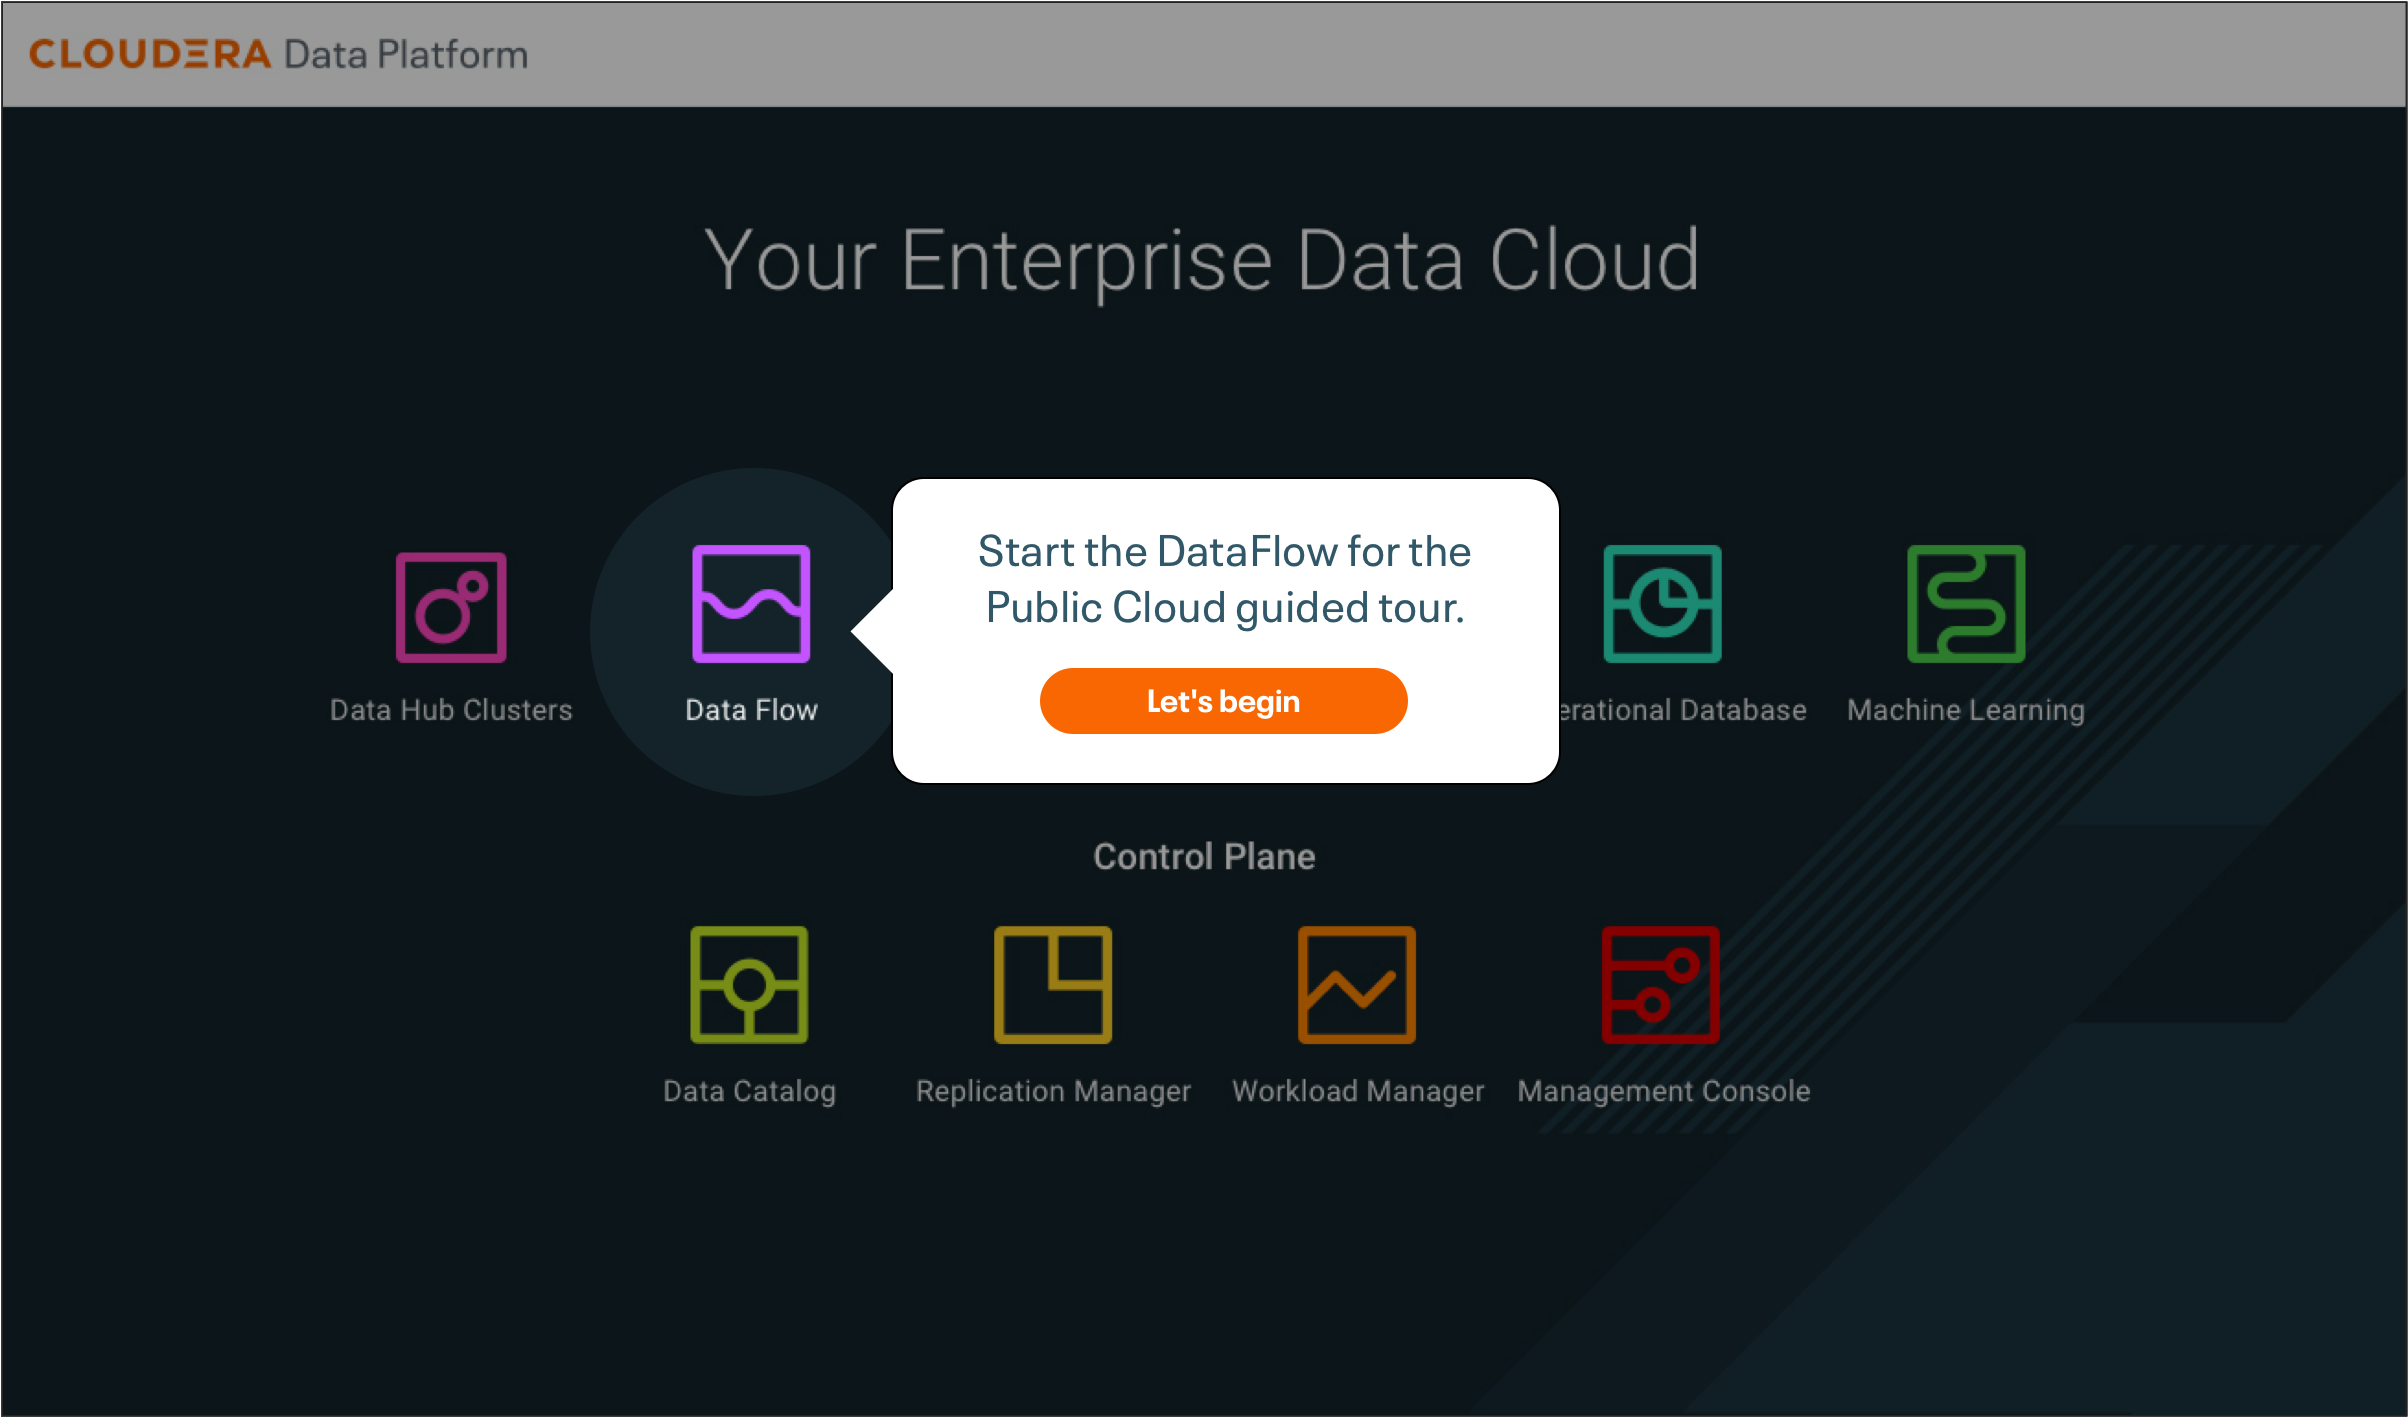The image size is (2408, 1418).
Task: Click the DataFlow guided tour tooltip text
Action: coord(1224,579)
